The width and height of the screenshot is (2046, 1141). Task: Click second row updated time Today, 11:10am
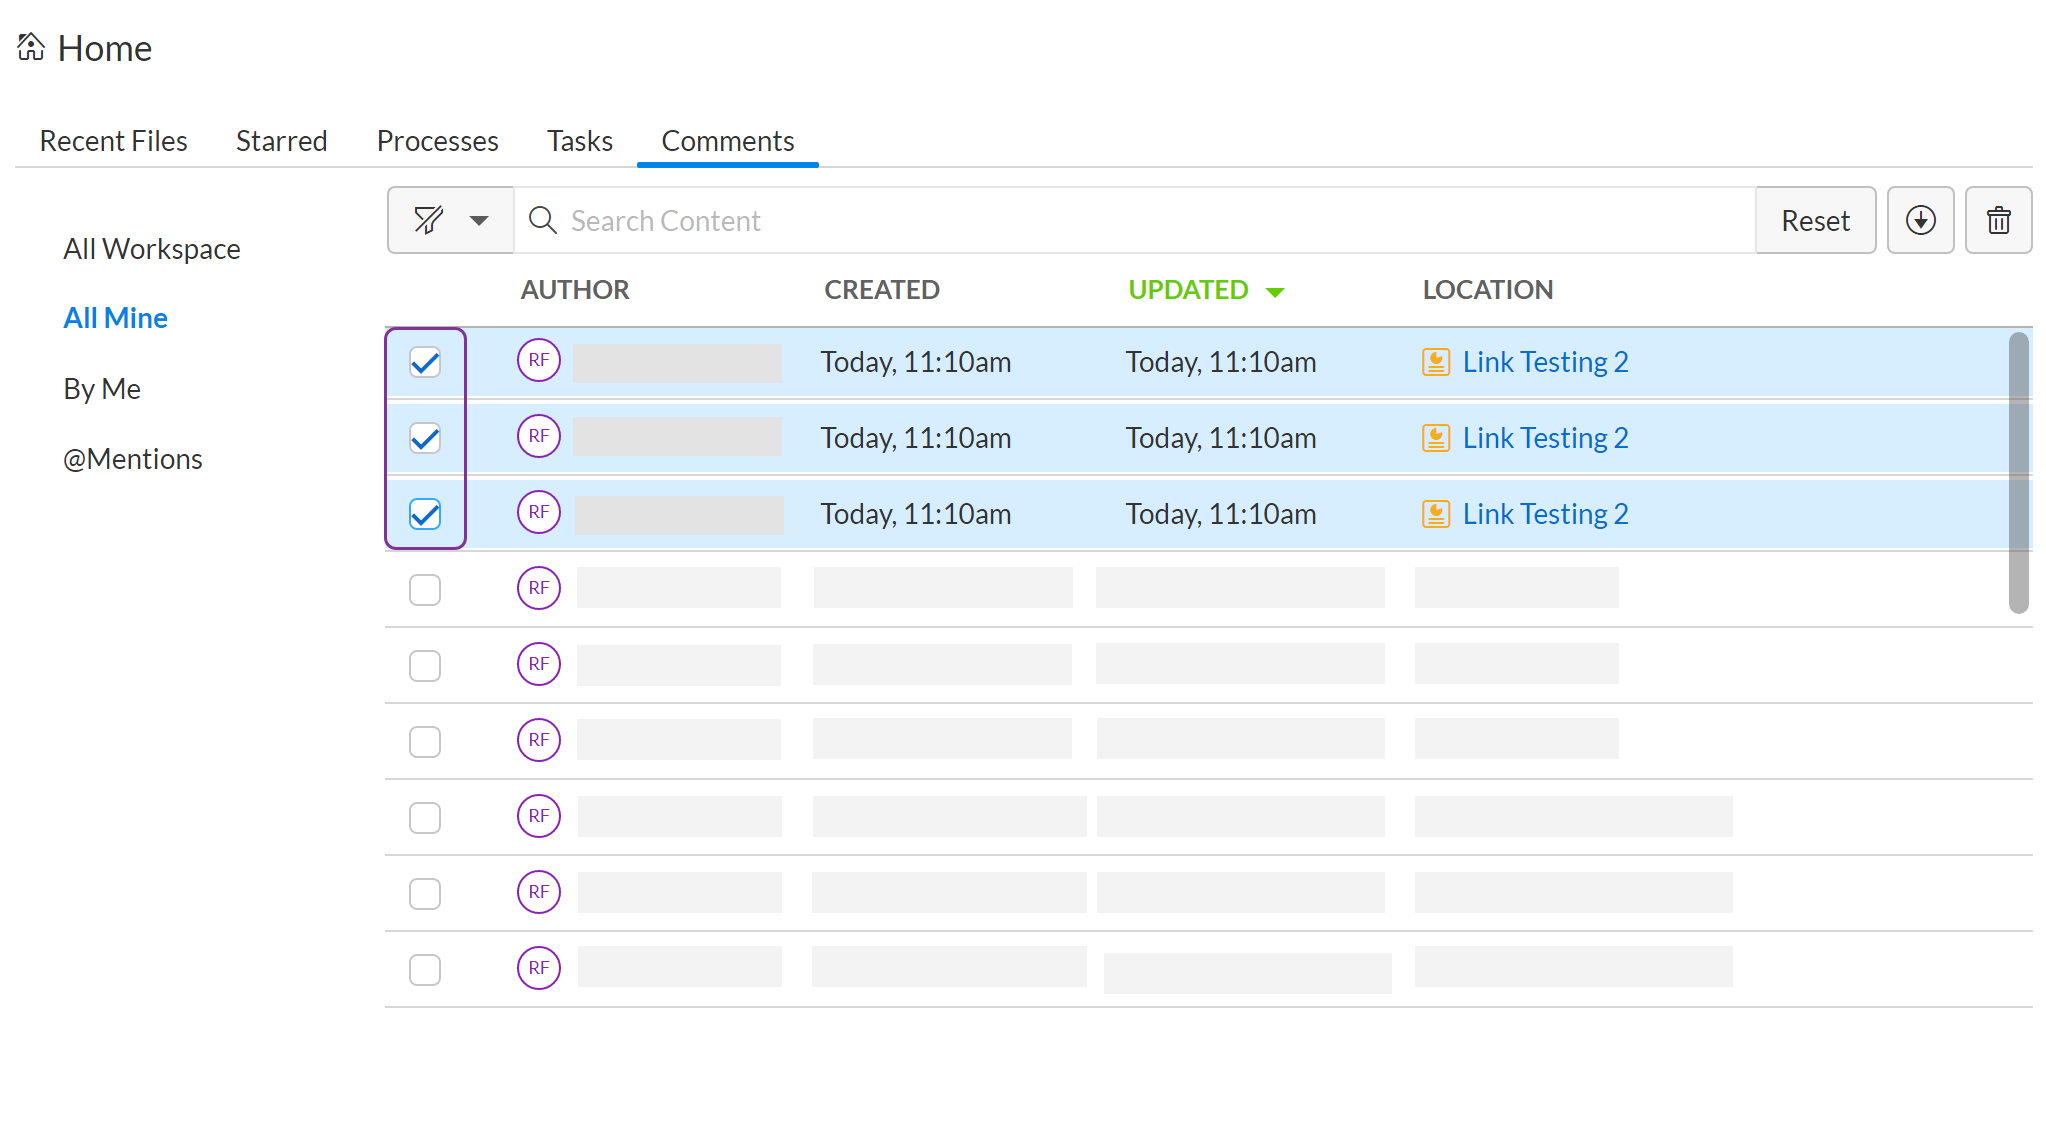pyautogui.click(x=1221, y=438)
